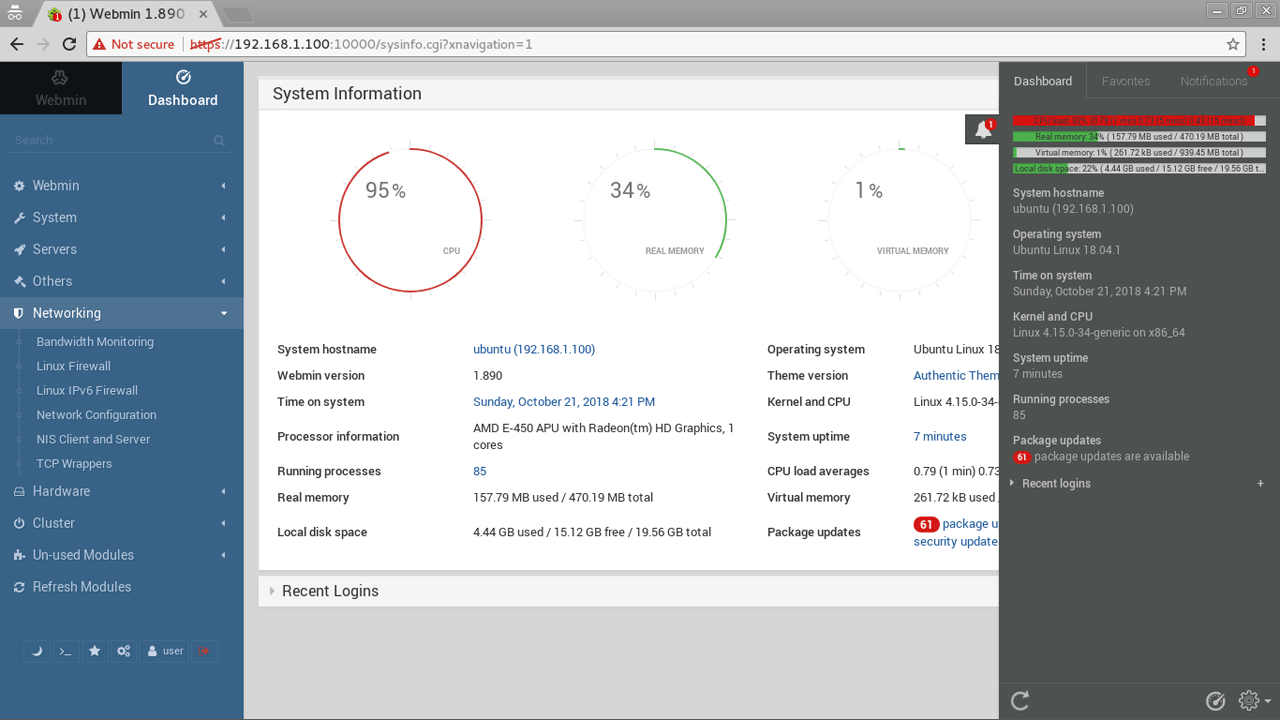
Task: Open the user account button
Action: (x=165, y=651)
